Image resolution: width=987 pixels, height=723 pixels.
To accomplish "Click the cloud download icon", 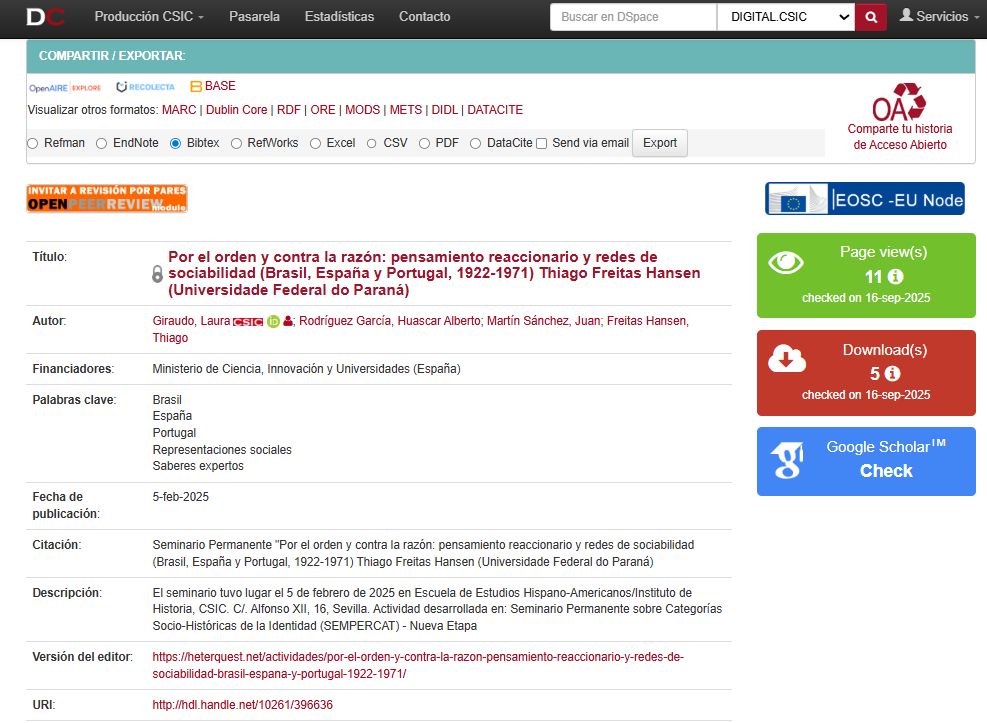I will (x=787, y=359).
